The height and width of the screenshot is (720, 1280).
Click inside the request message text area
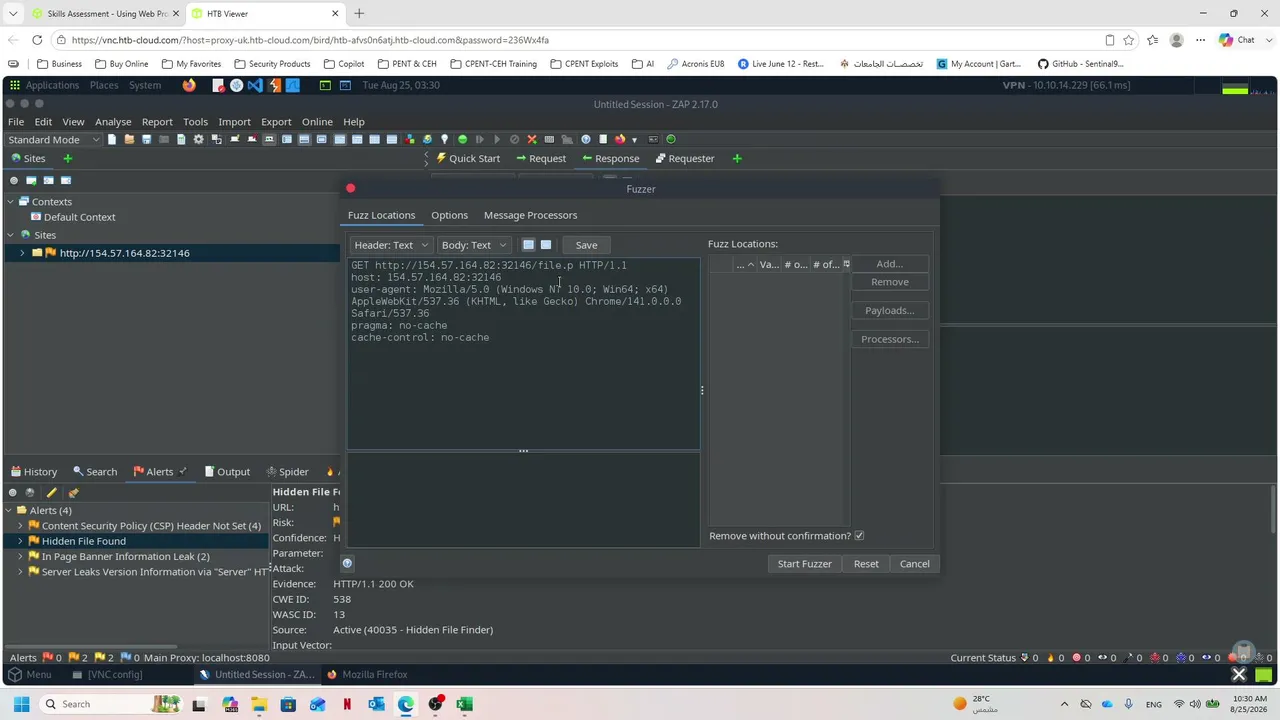523,354
